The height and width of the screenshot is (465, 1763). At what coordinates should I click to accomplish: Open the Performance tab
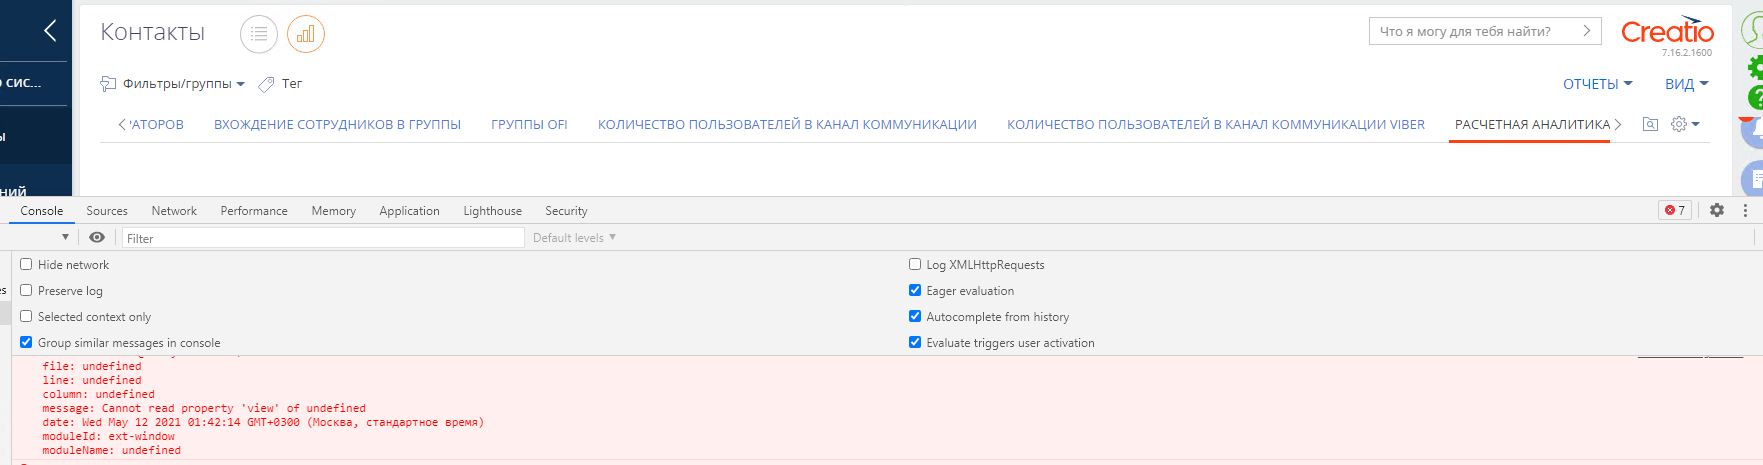pyautogui.click(x=254, y=211)
